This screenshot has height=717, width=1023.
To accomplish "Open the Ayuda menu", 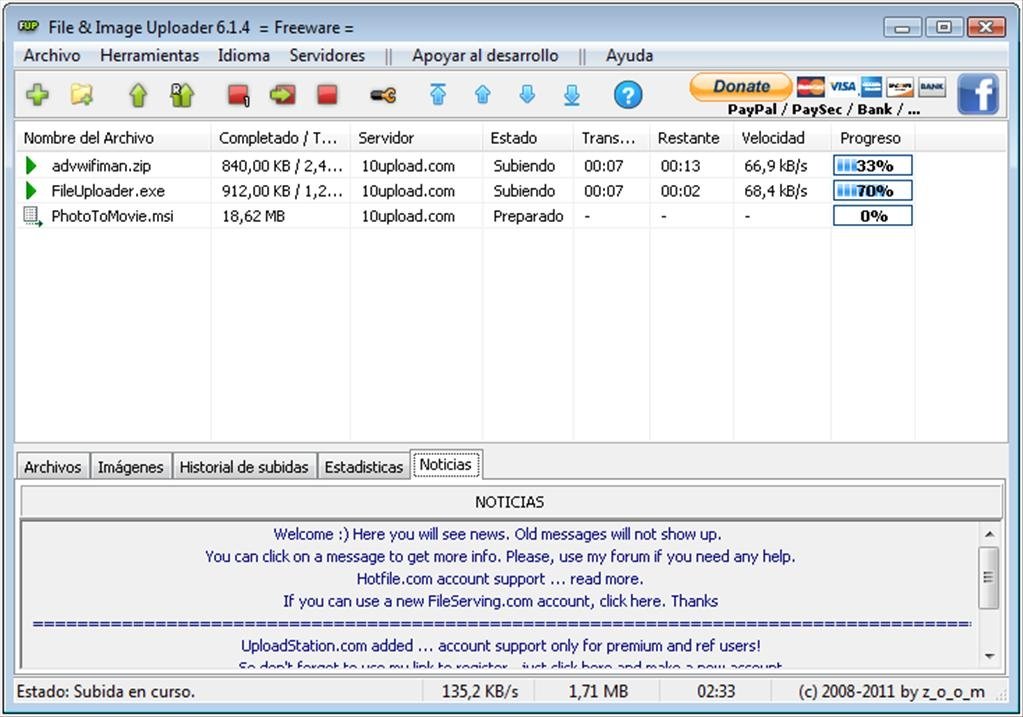I will (629, 55).
